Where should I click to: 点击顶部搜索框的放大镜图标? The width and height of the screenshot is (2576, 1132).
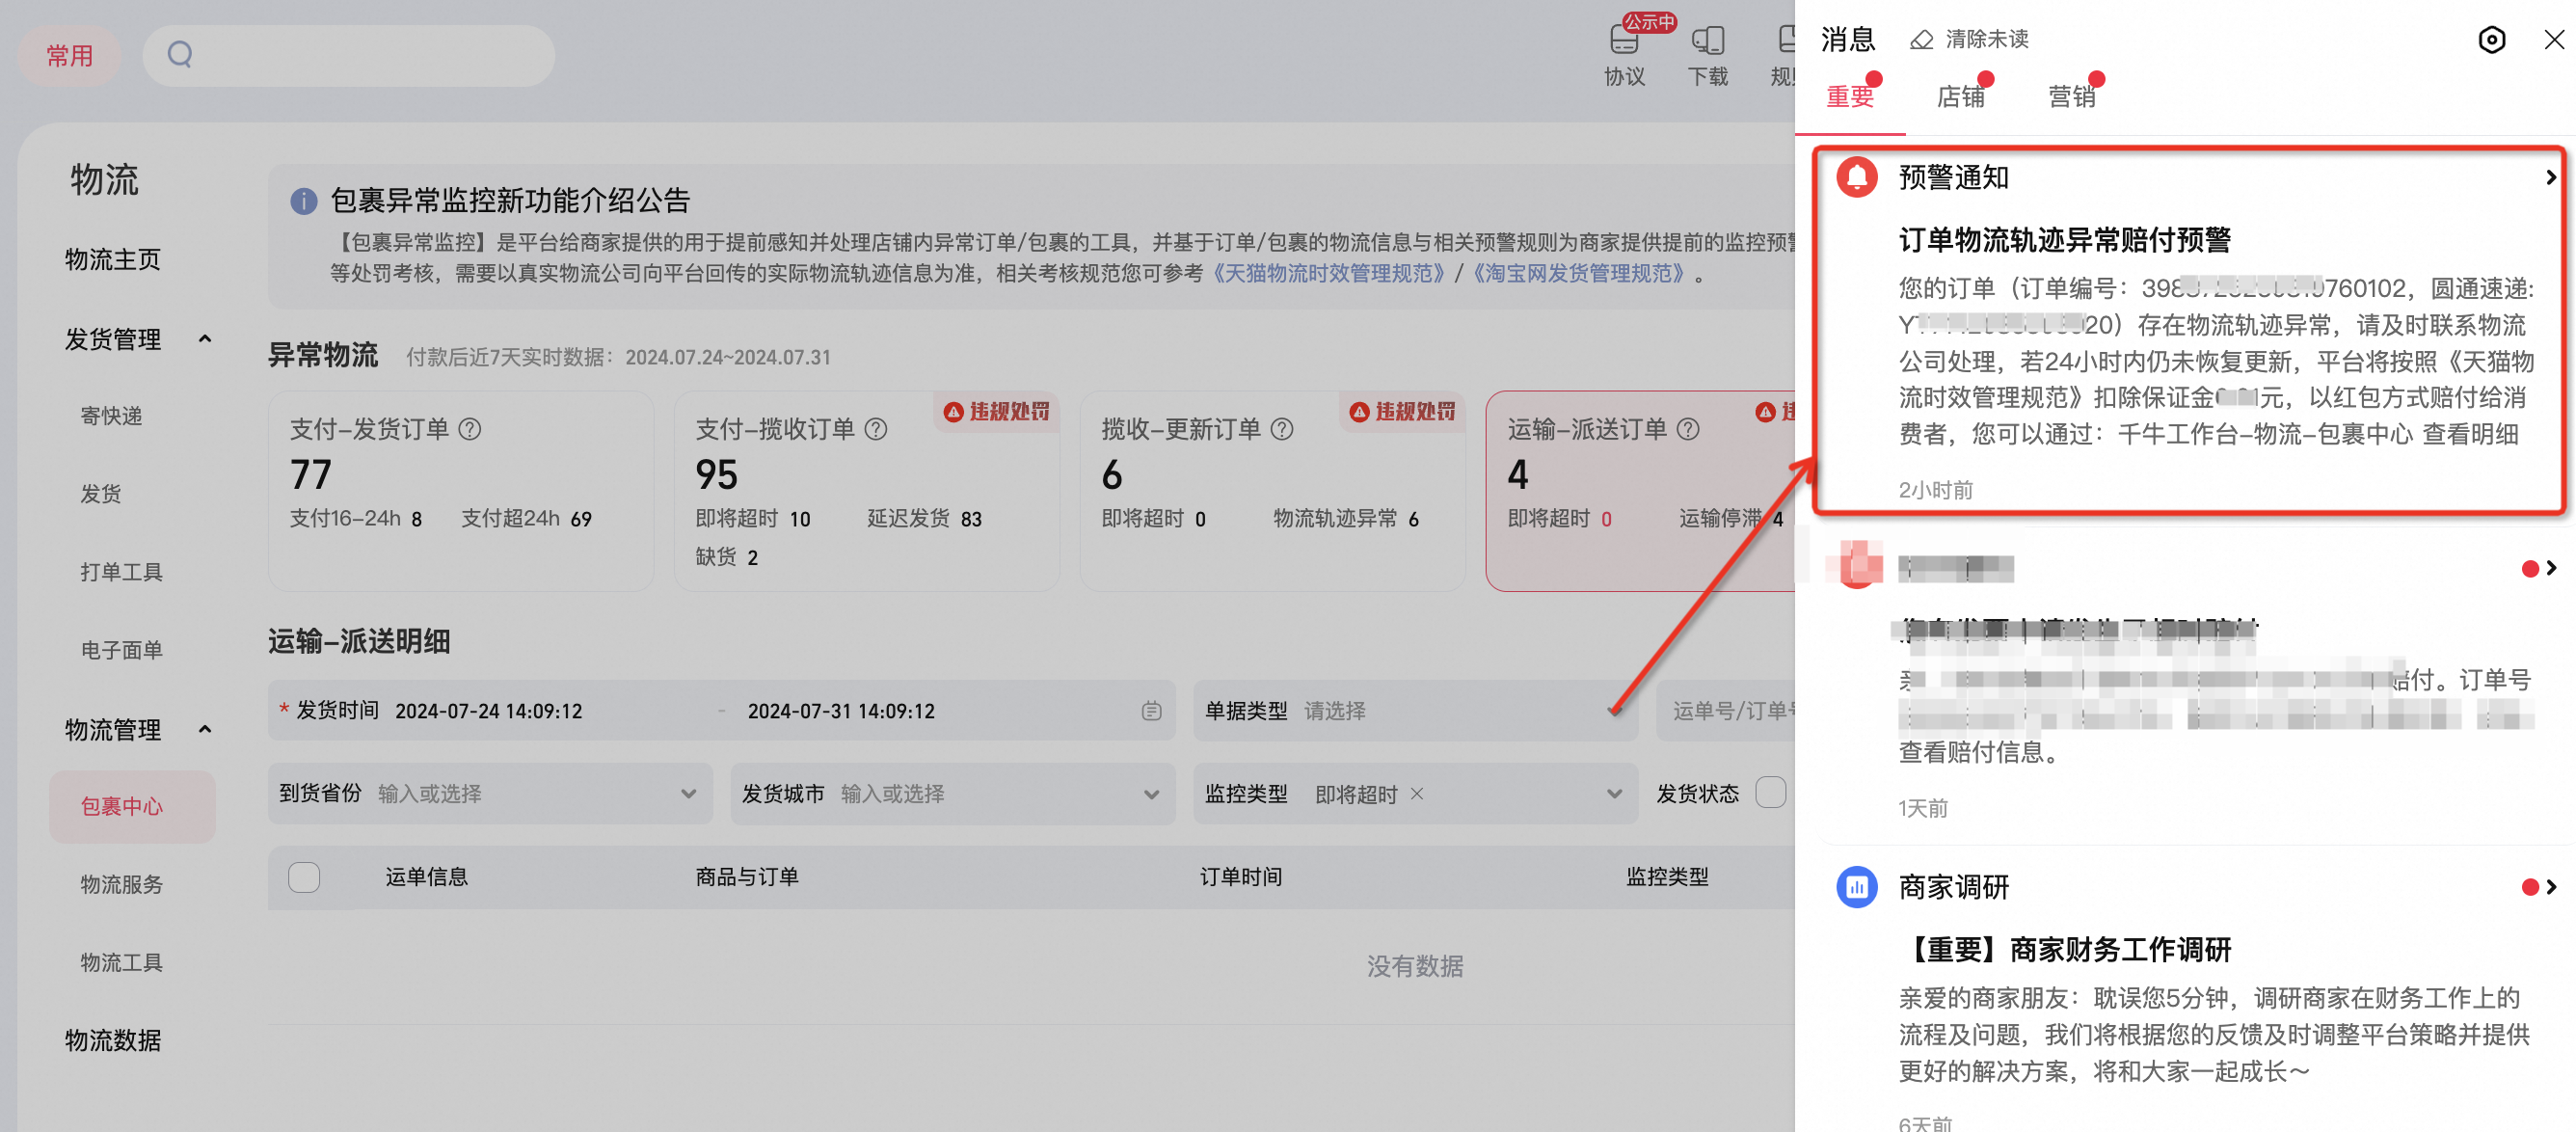tap(180, 54)
